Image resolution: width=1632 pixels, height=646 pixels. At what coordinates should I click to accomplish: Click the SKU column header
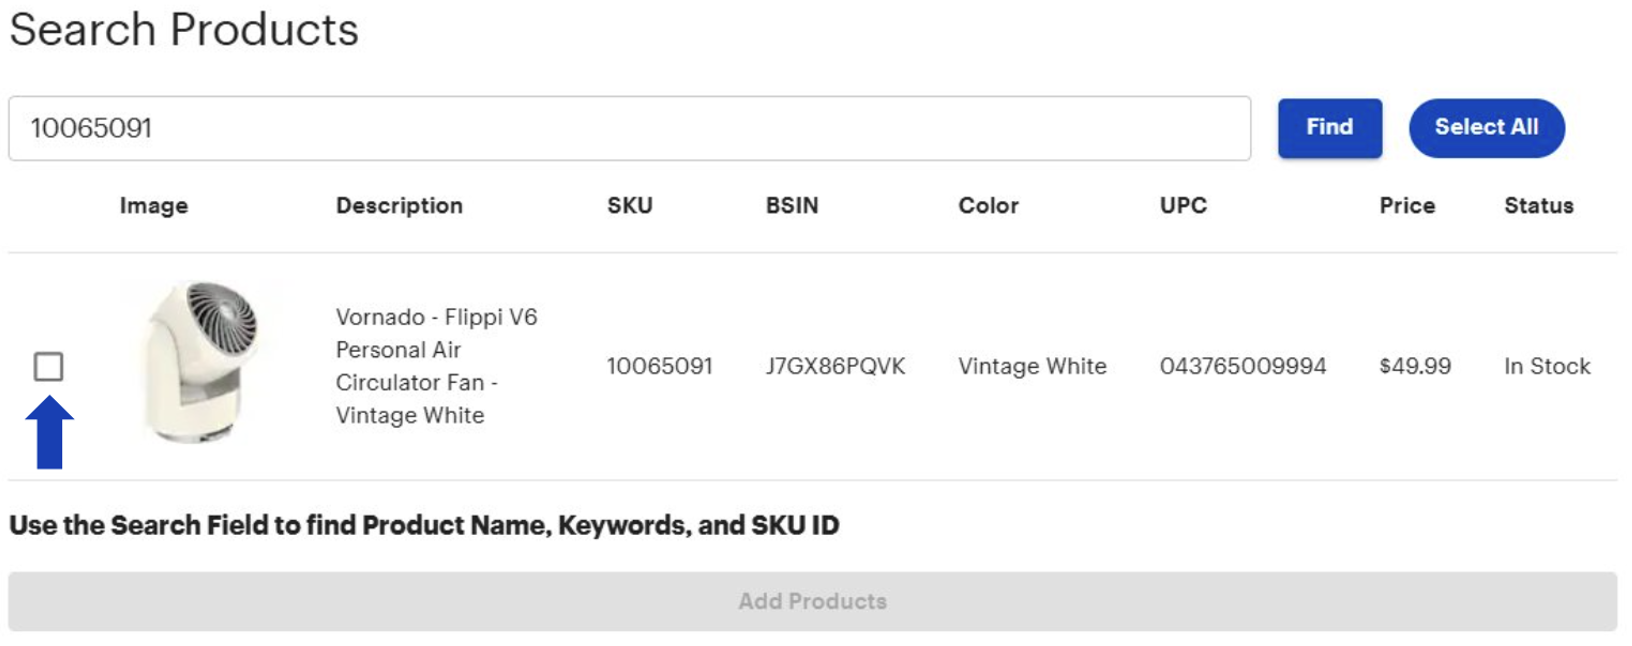[630, 206]
